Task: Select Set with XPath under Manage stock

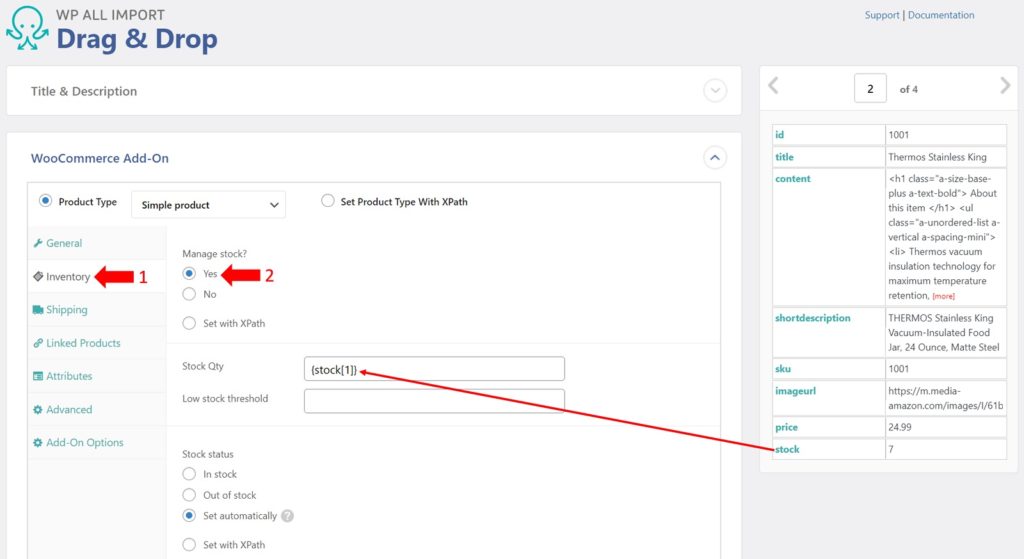Action: pos(189,323)
